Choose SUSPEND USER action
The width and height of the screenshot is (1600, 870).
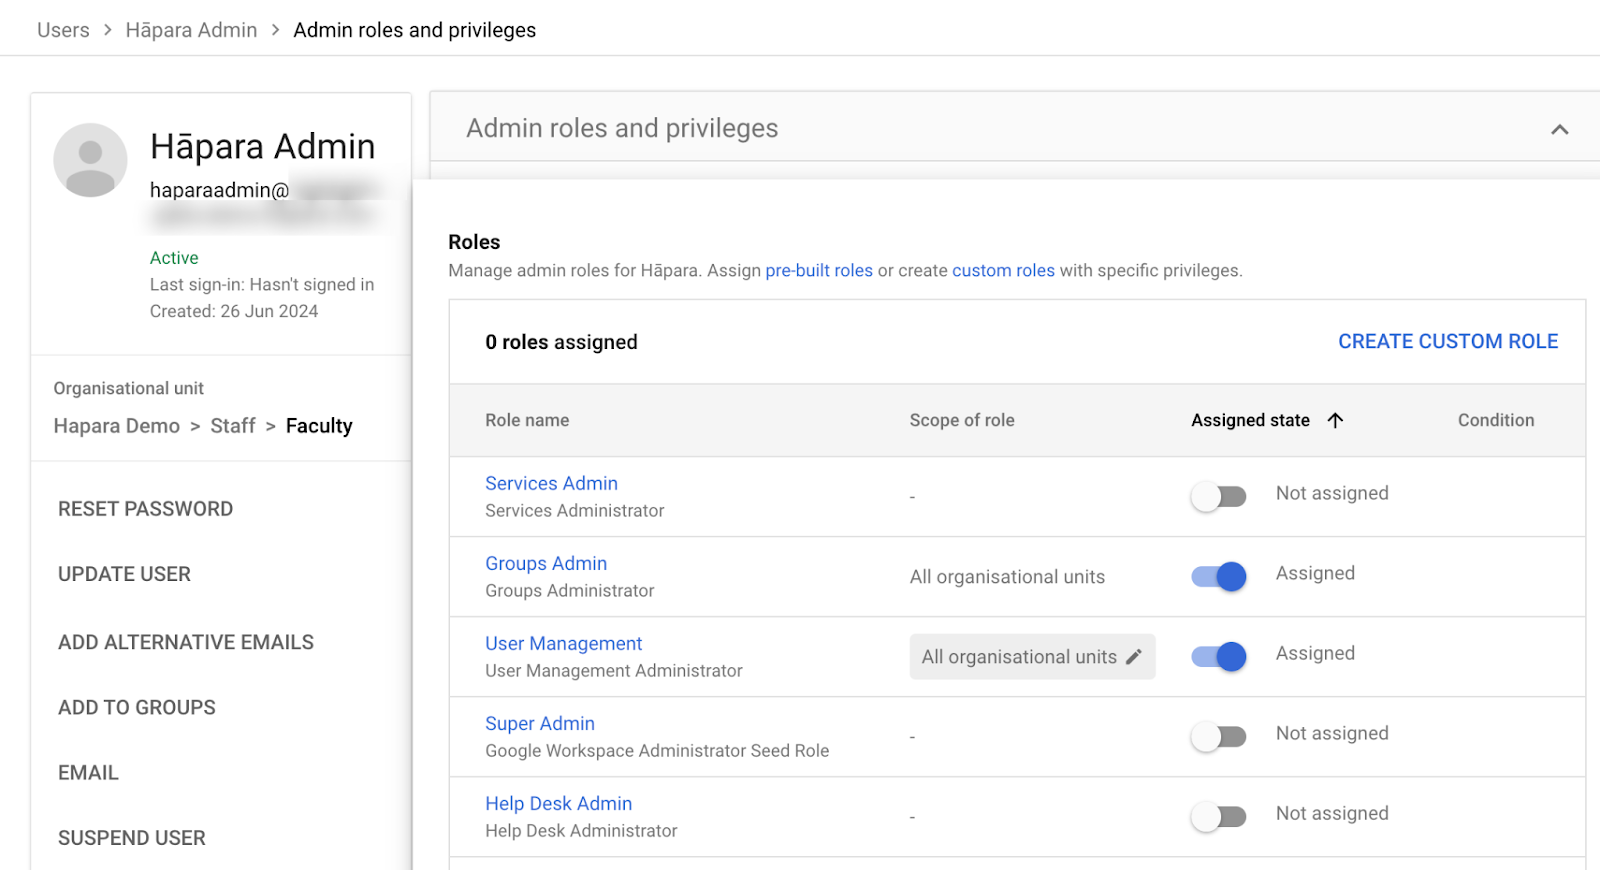(x=132, y=838)
